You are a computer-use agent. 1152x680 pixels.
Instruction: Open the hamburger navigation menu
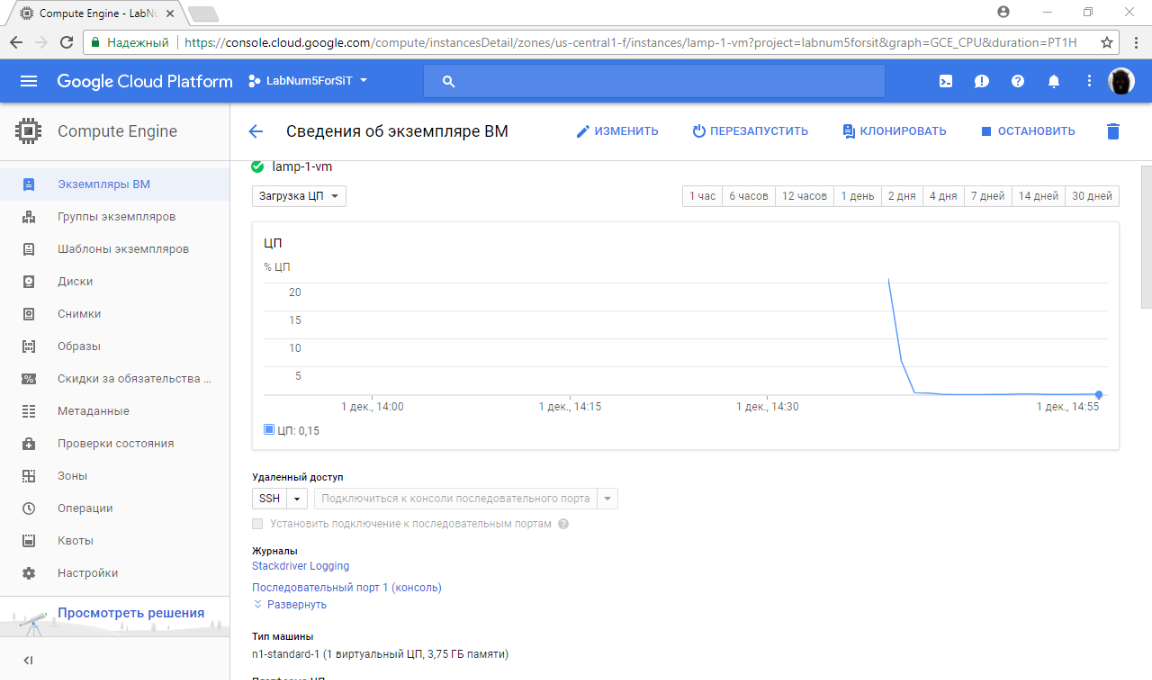click(x=29, y=81)
